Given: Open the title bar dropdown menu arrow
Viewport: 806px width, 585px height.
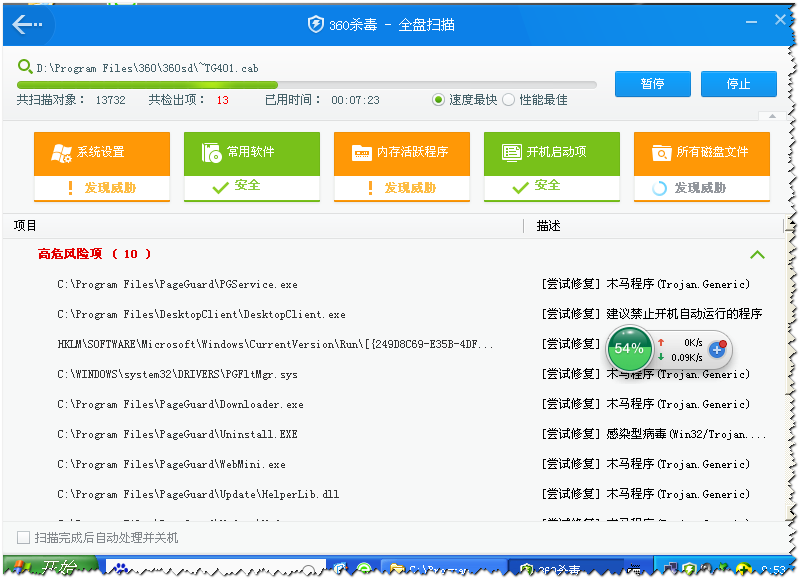Looking at the screenshot, I should click(751, 19).
